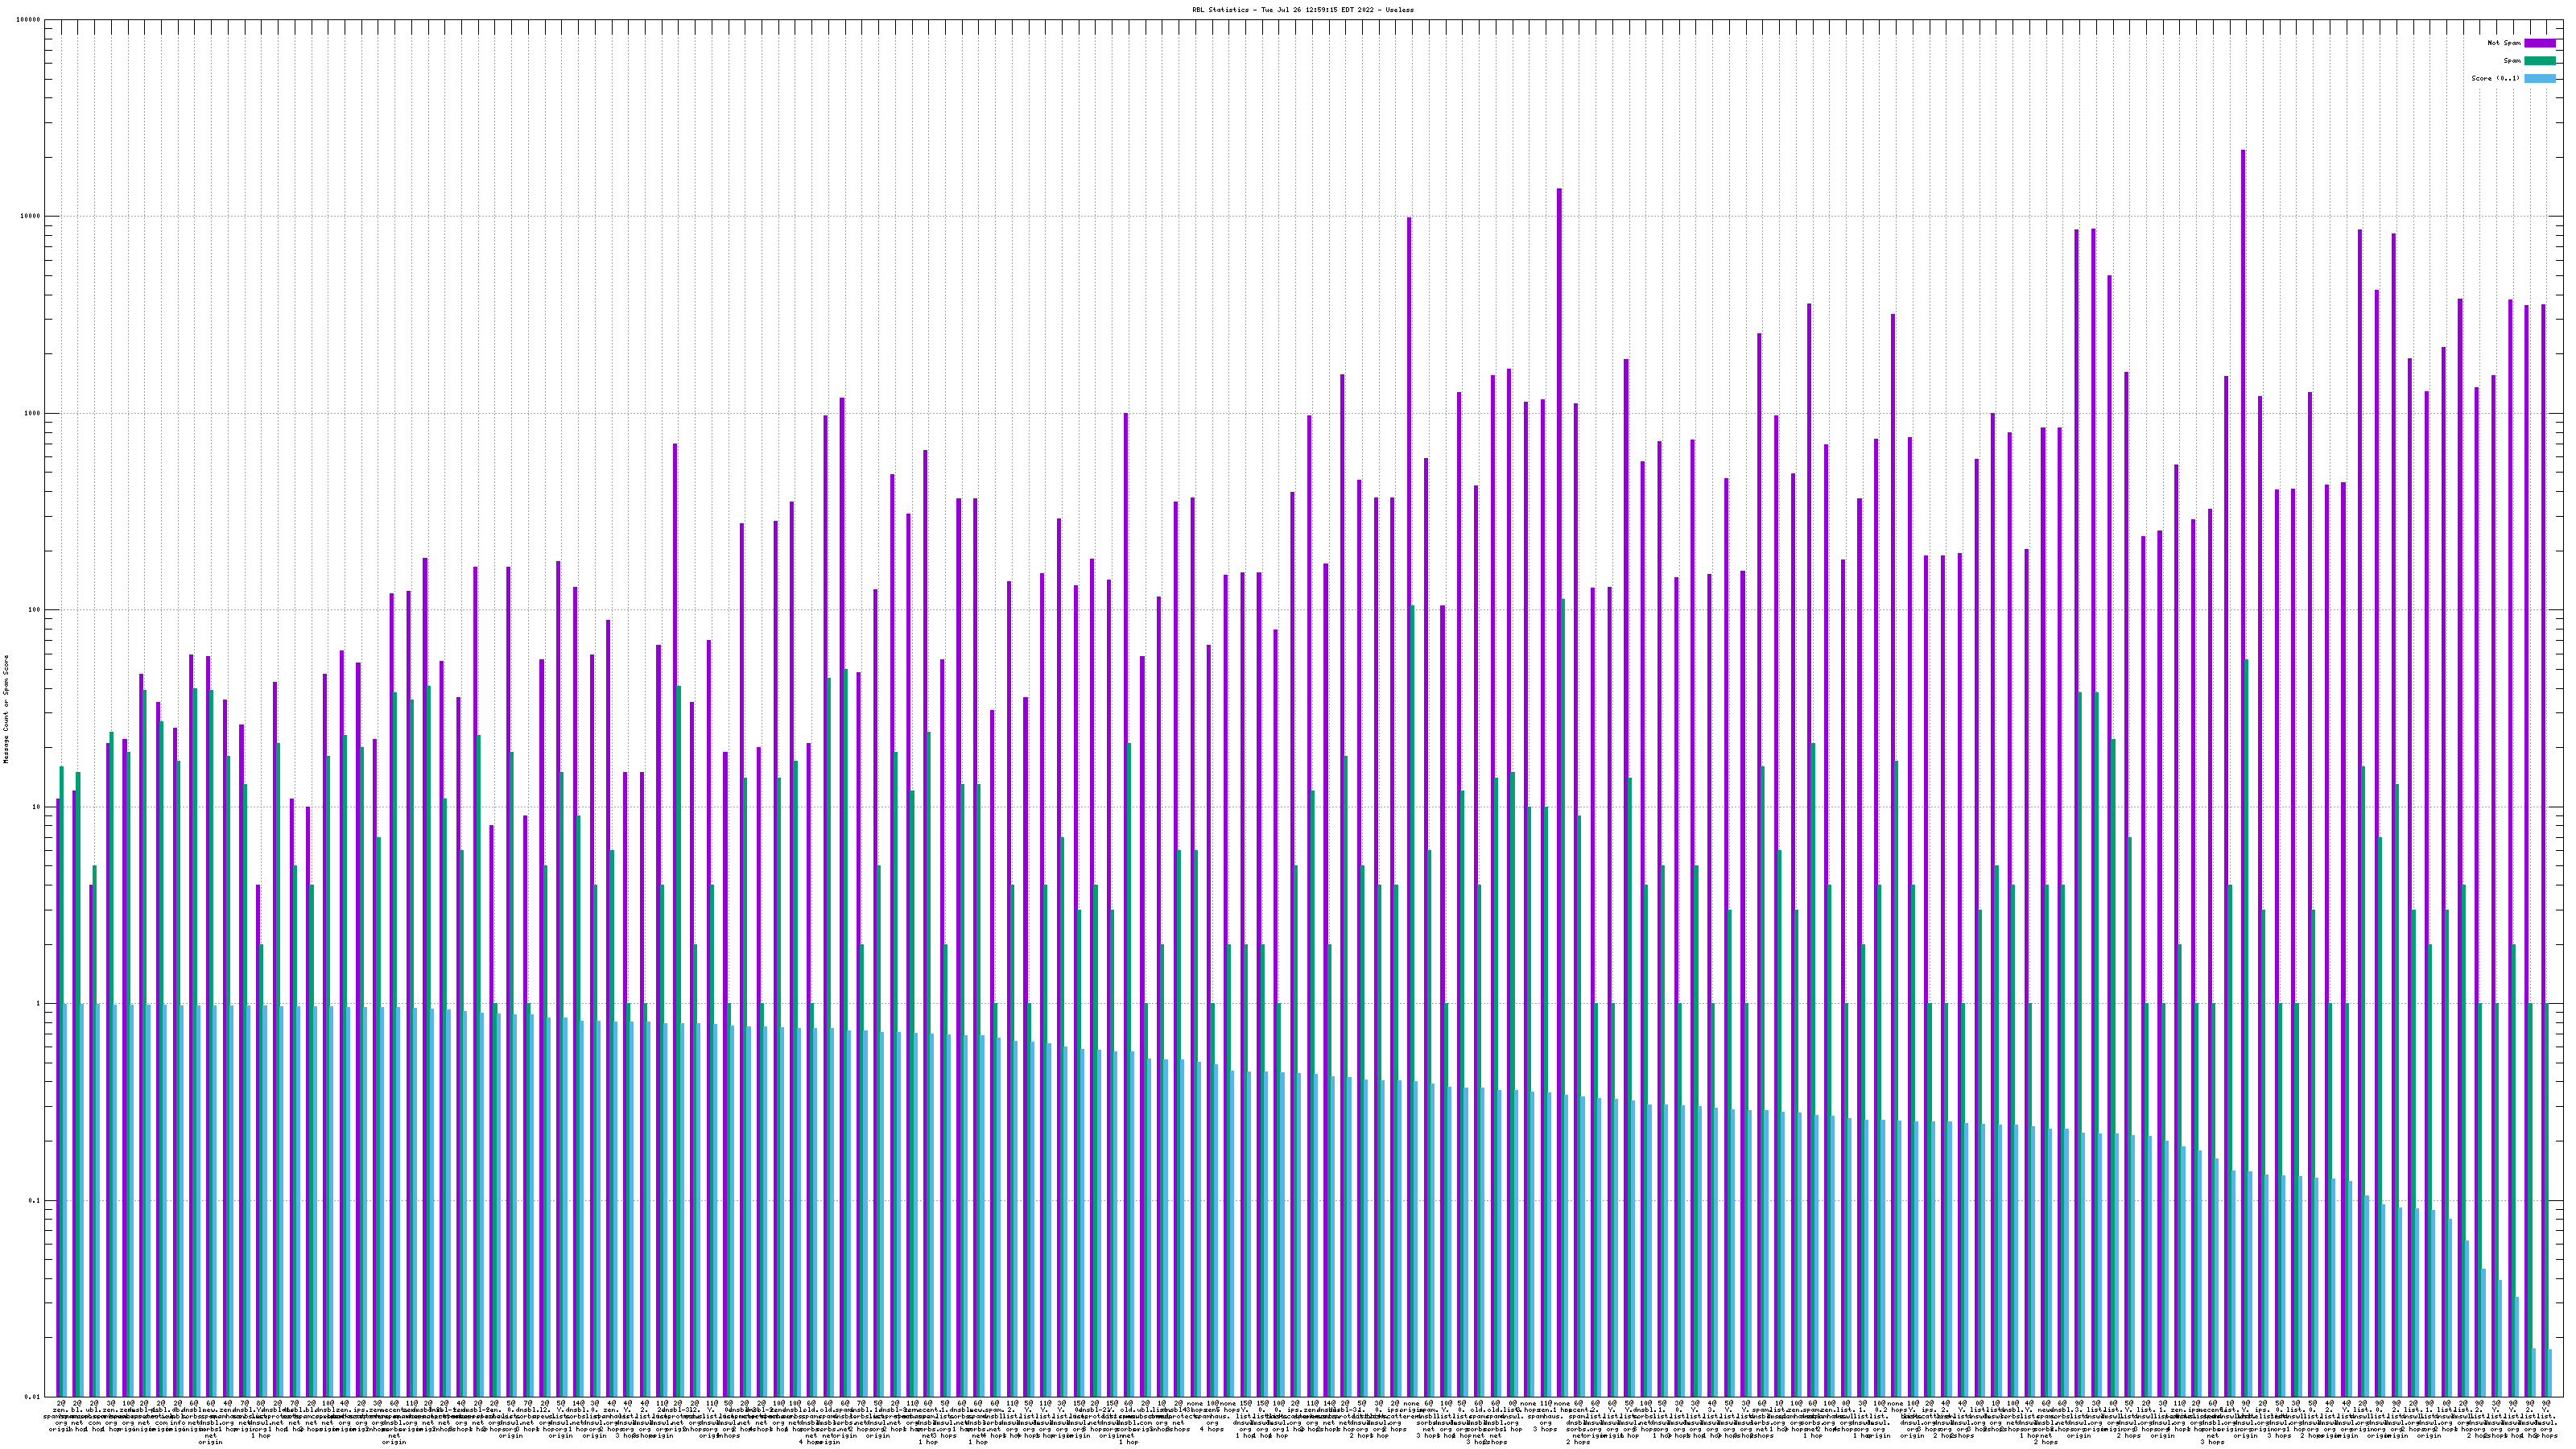Select the "Score (0..1)" legend label

[x=2495, y=78]
